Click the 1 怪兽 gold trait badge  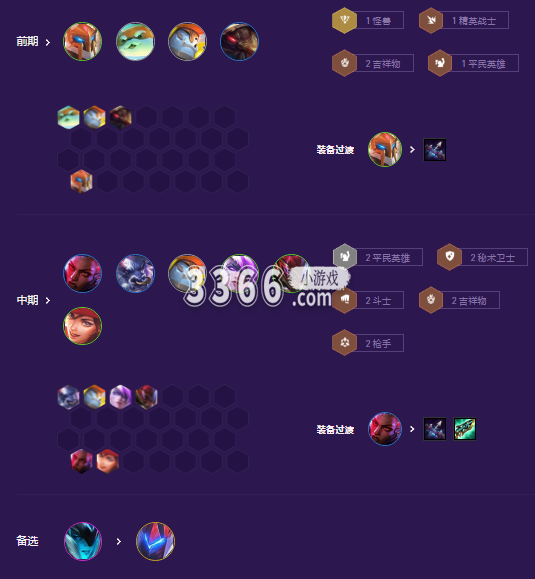(x=368, y=20)
